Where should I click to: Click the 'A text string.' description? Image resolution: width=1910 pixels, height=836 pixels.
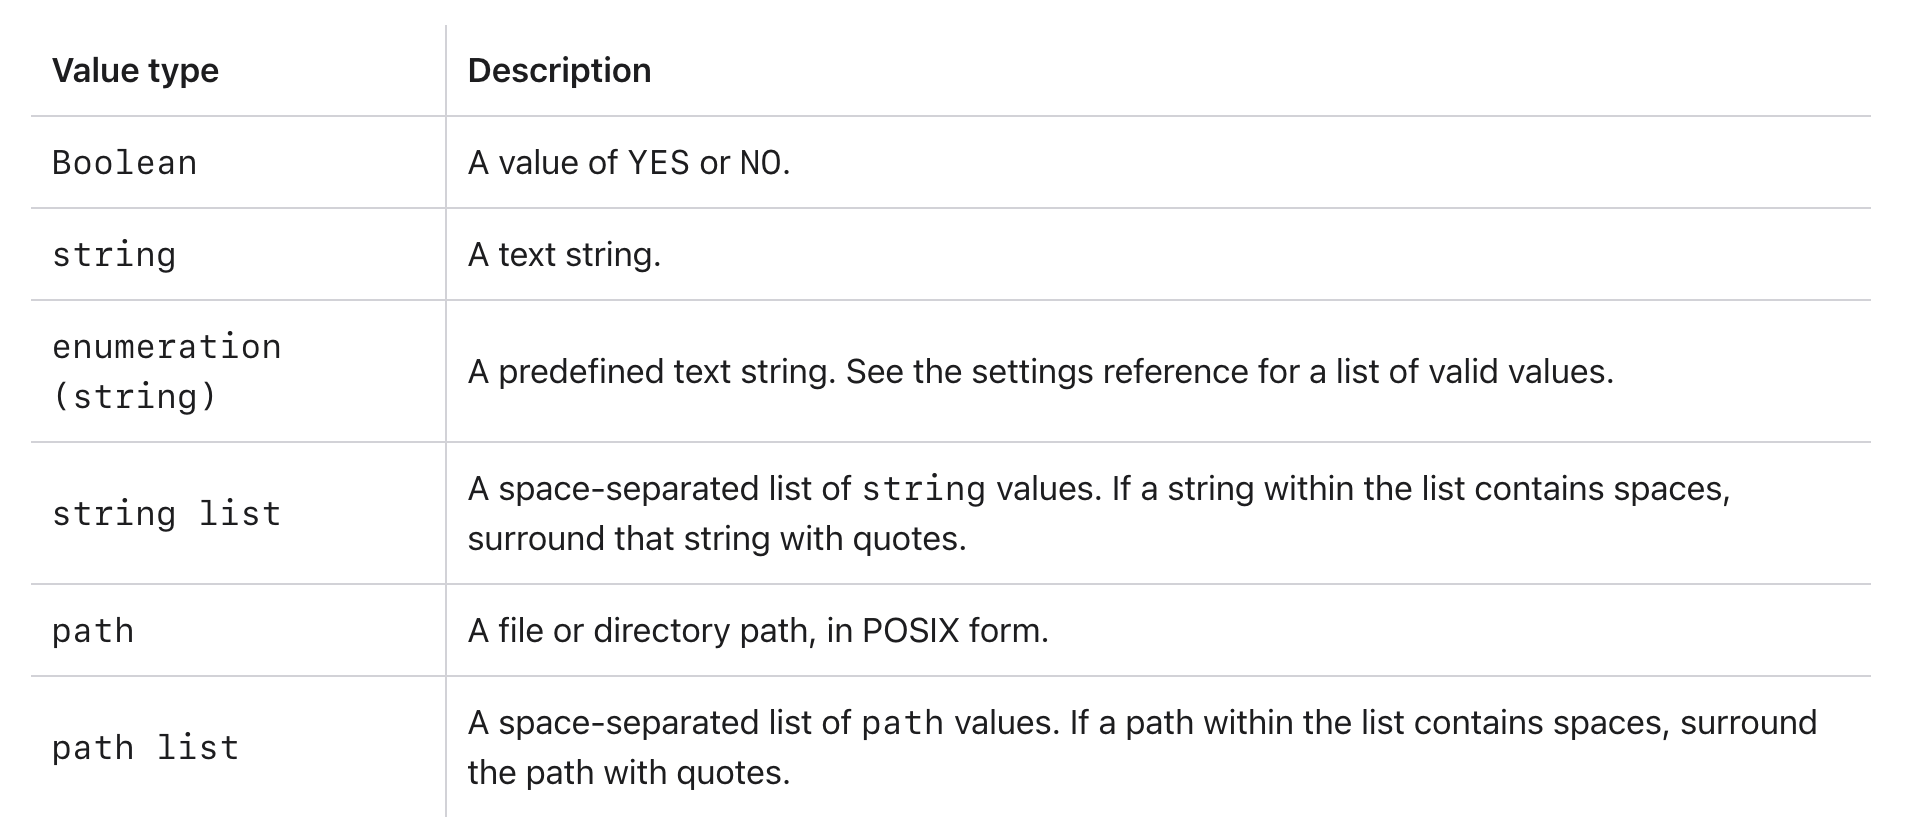tap(564, 255)
